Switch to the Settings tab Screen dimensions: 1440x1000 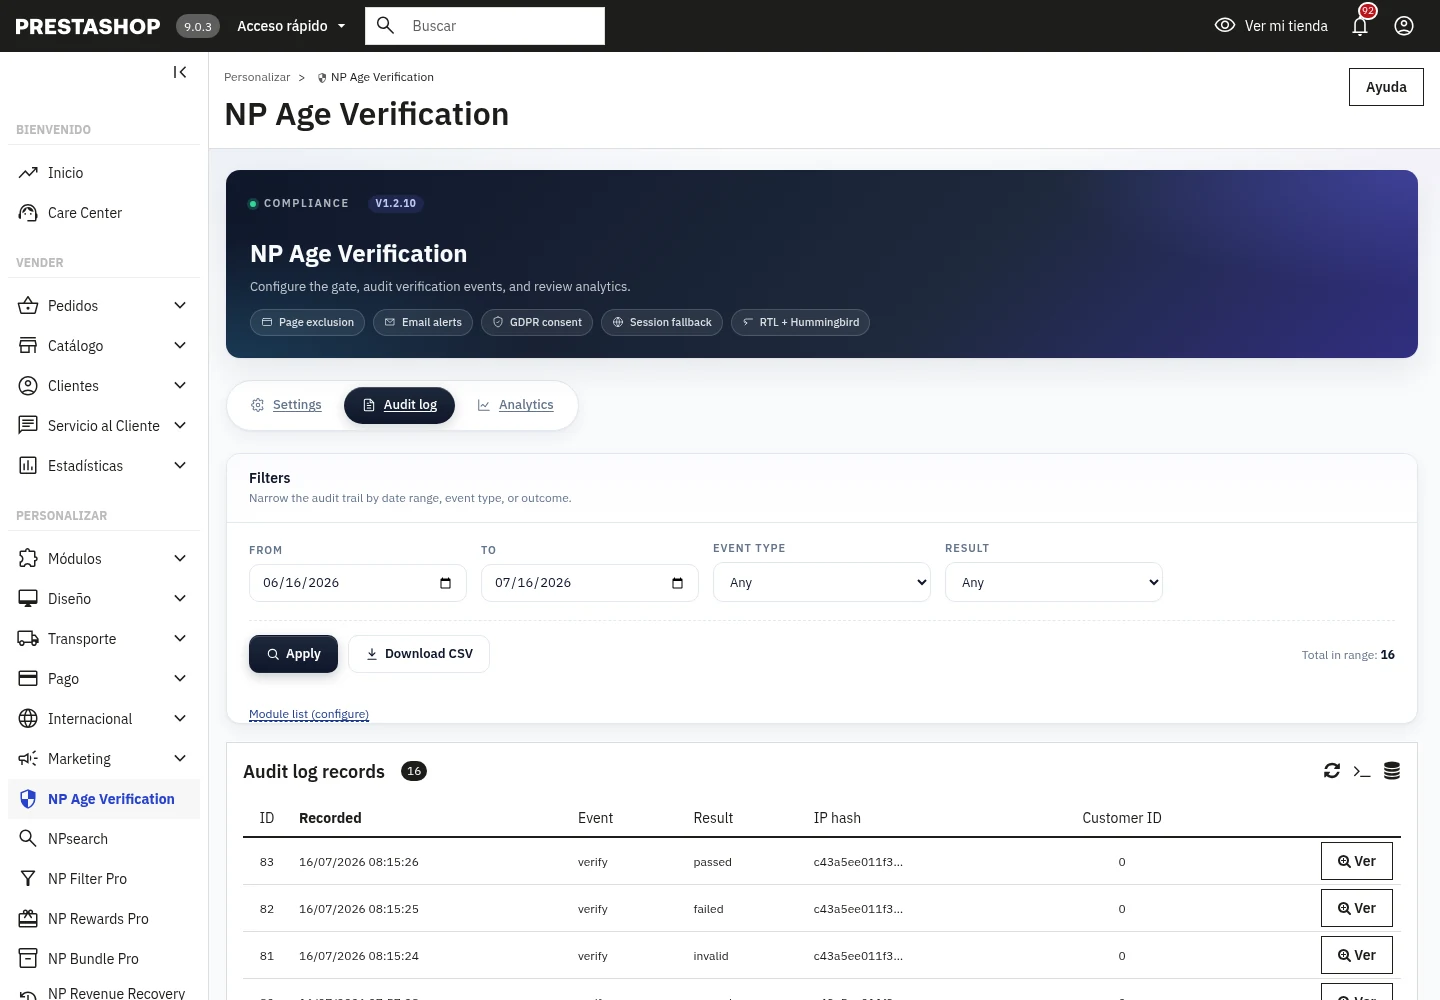click(x=286, y=405)
